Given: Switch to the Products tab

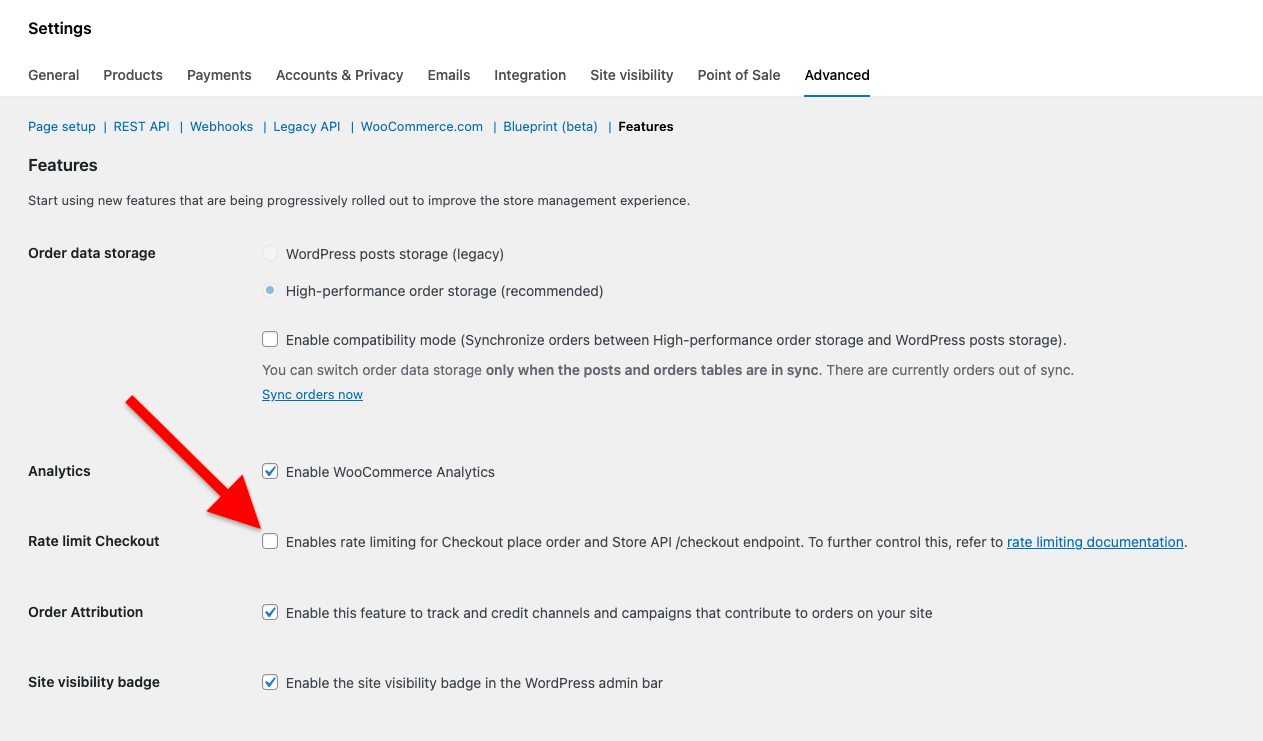Looking at the screenshot, I should tap(133, 75).
